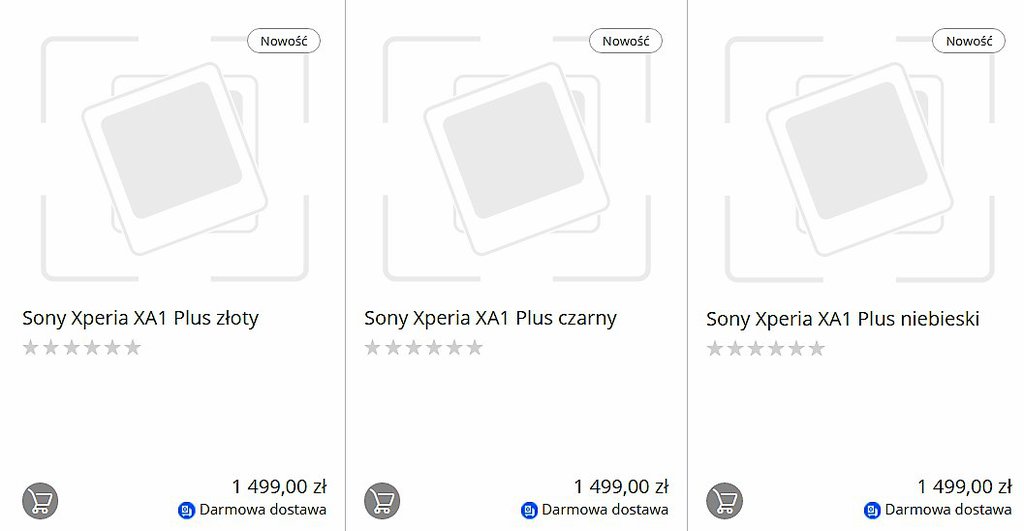Click Darmowa dostawa text under niebieski phone
Image resolution: width=1024 pixels, height=531 pixels.
(x=948, y=510)
